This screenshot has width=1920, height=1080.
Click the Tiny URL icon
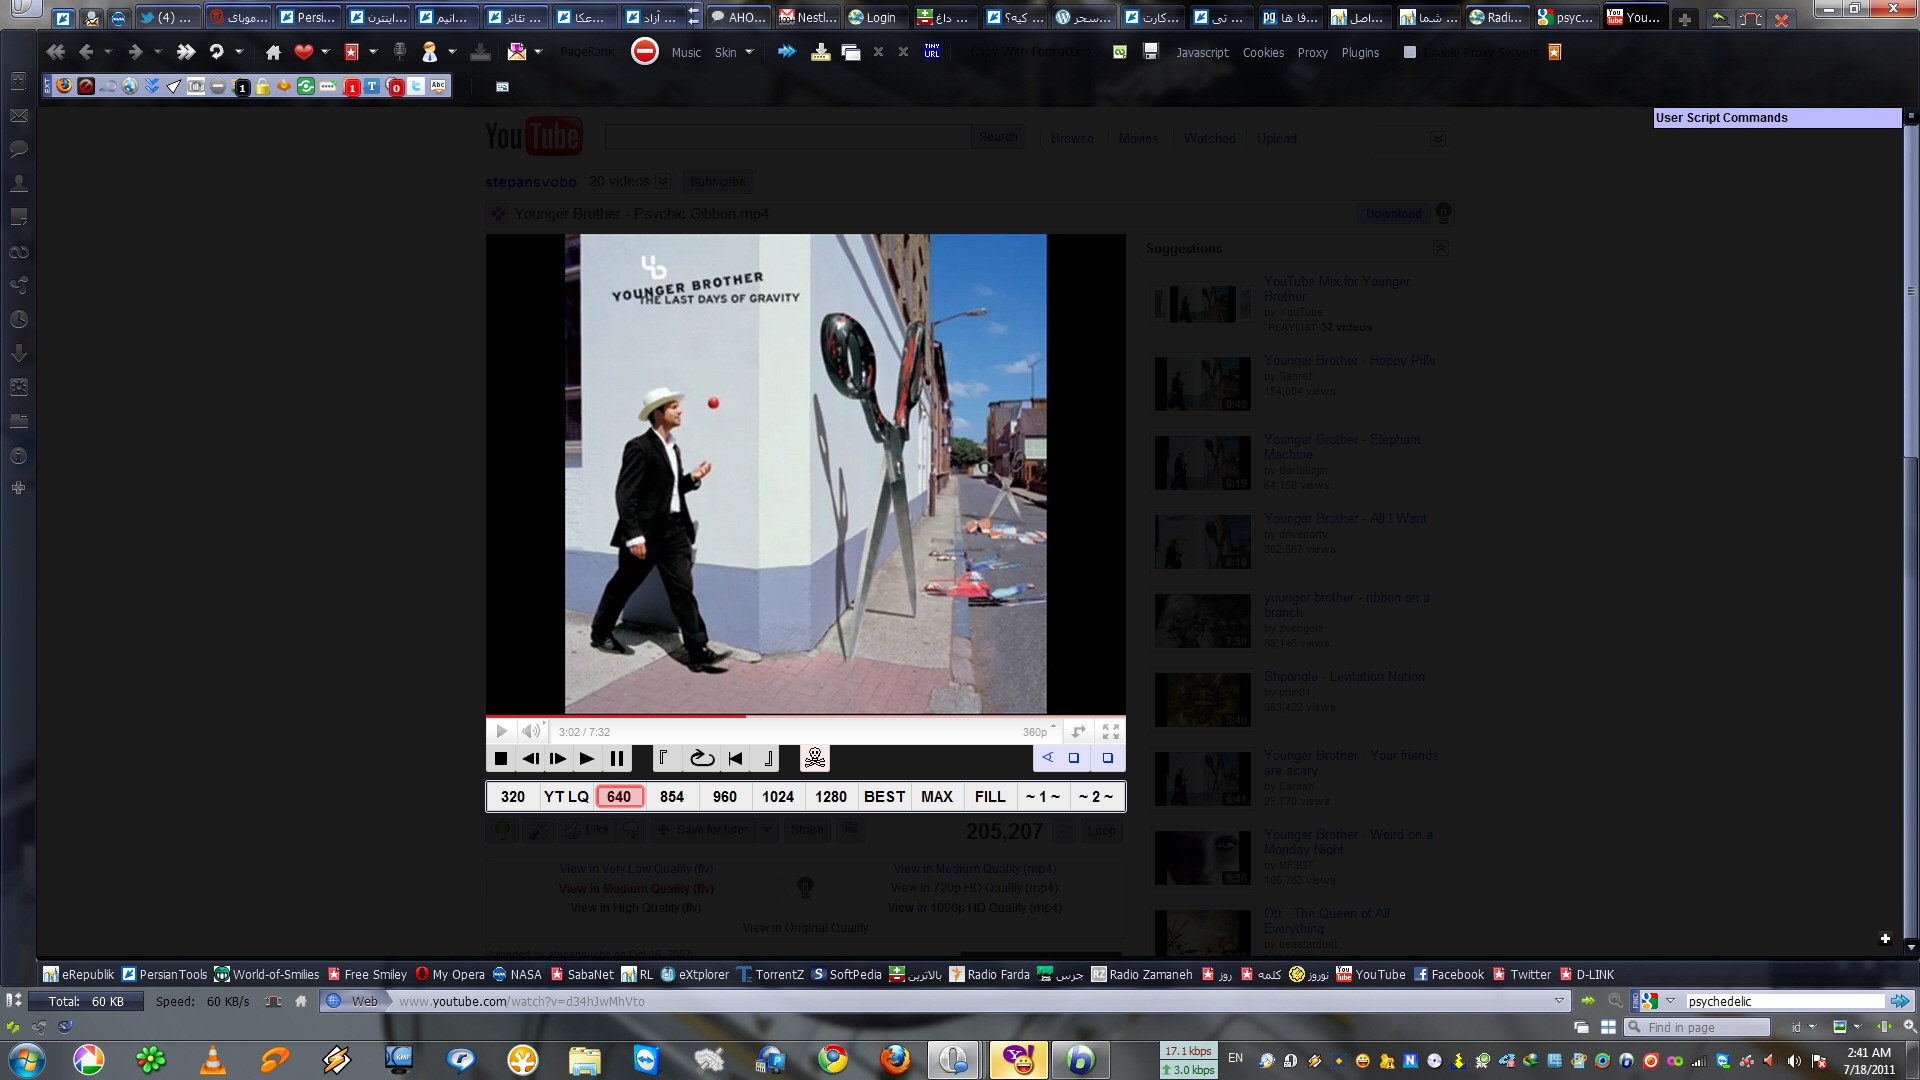[931, 51]
